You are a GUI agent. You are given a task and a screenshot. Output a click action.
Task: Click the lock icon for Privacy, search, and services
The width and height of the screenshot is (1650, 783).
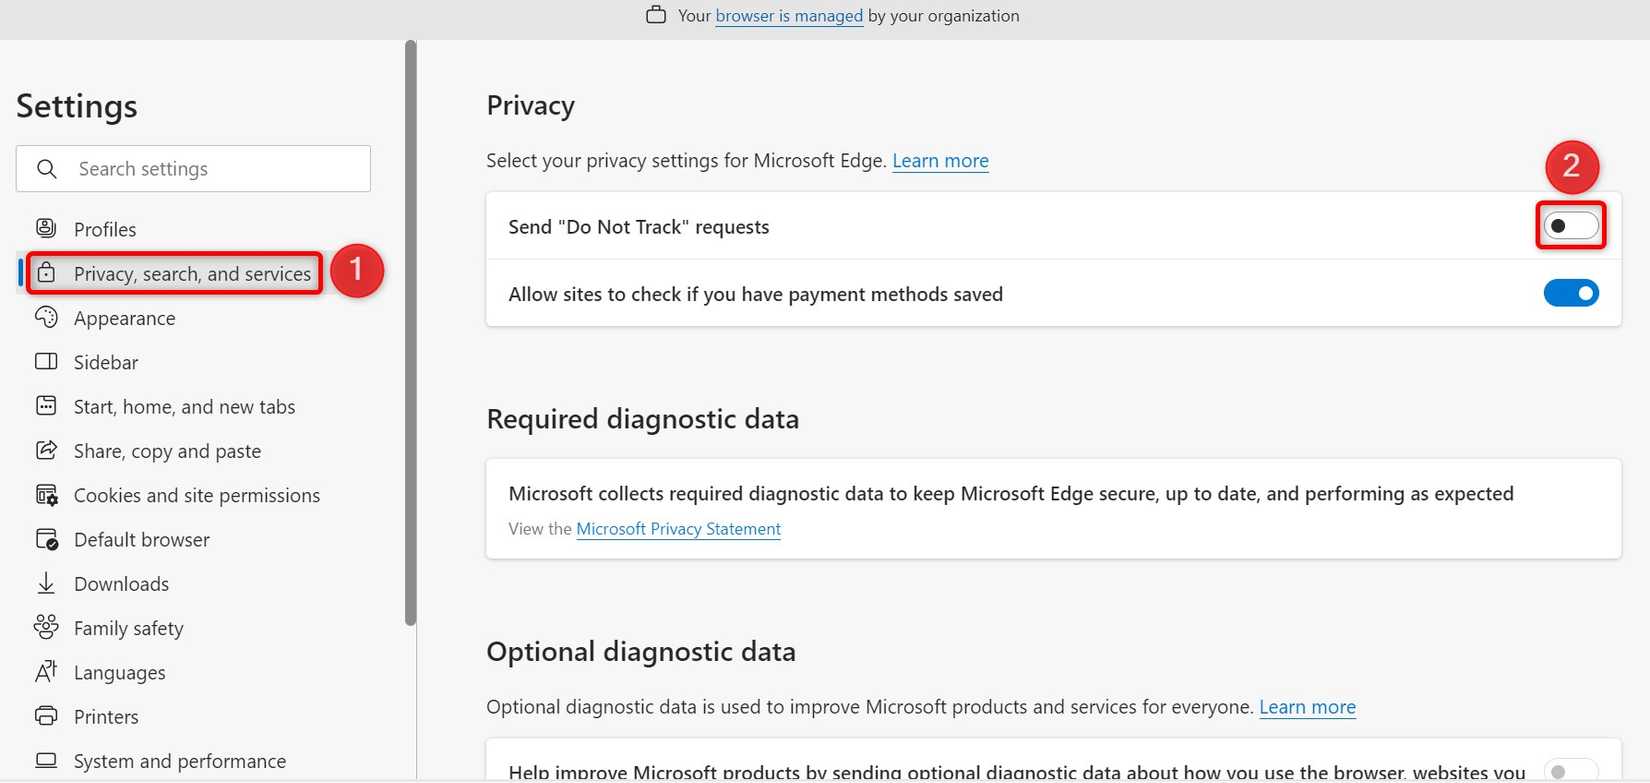(x=46, y=272)
